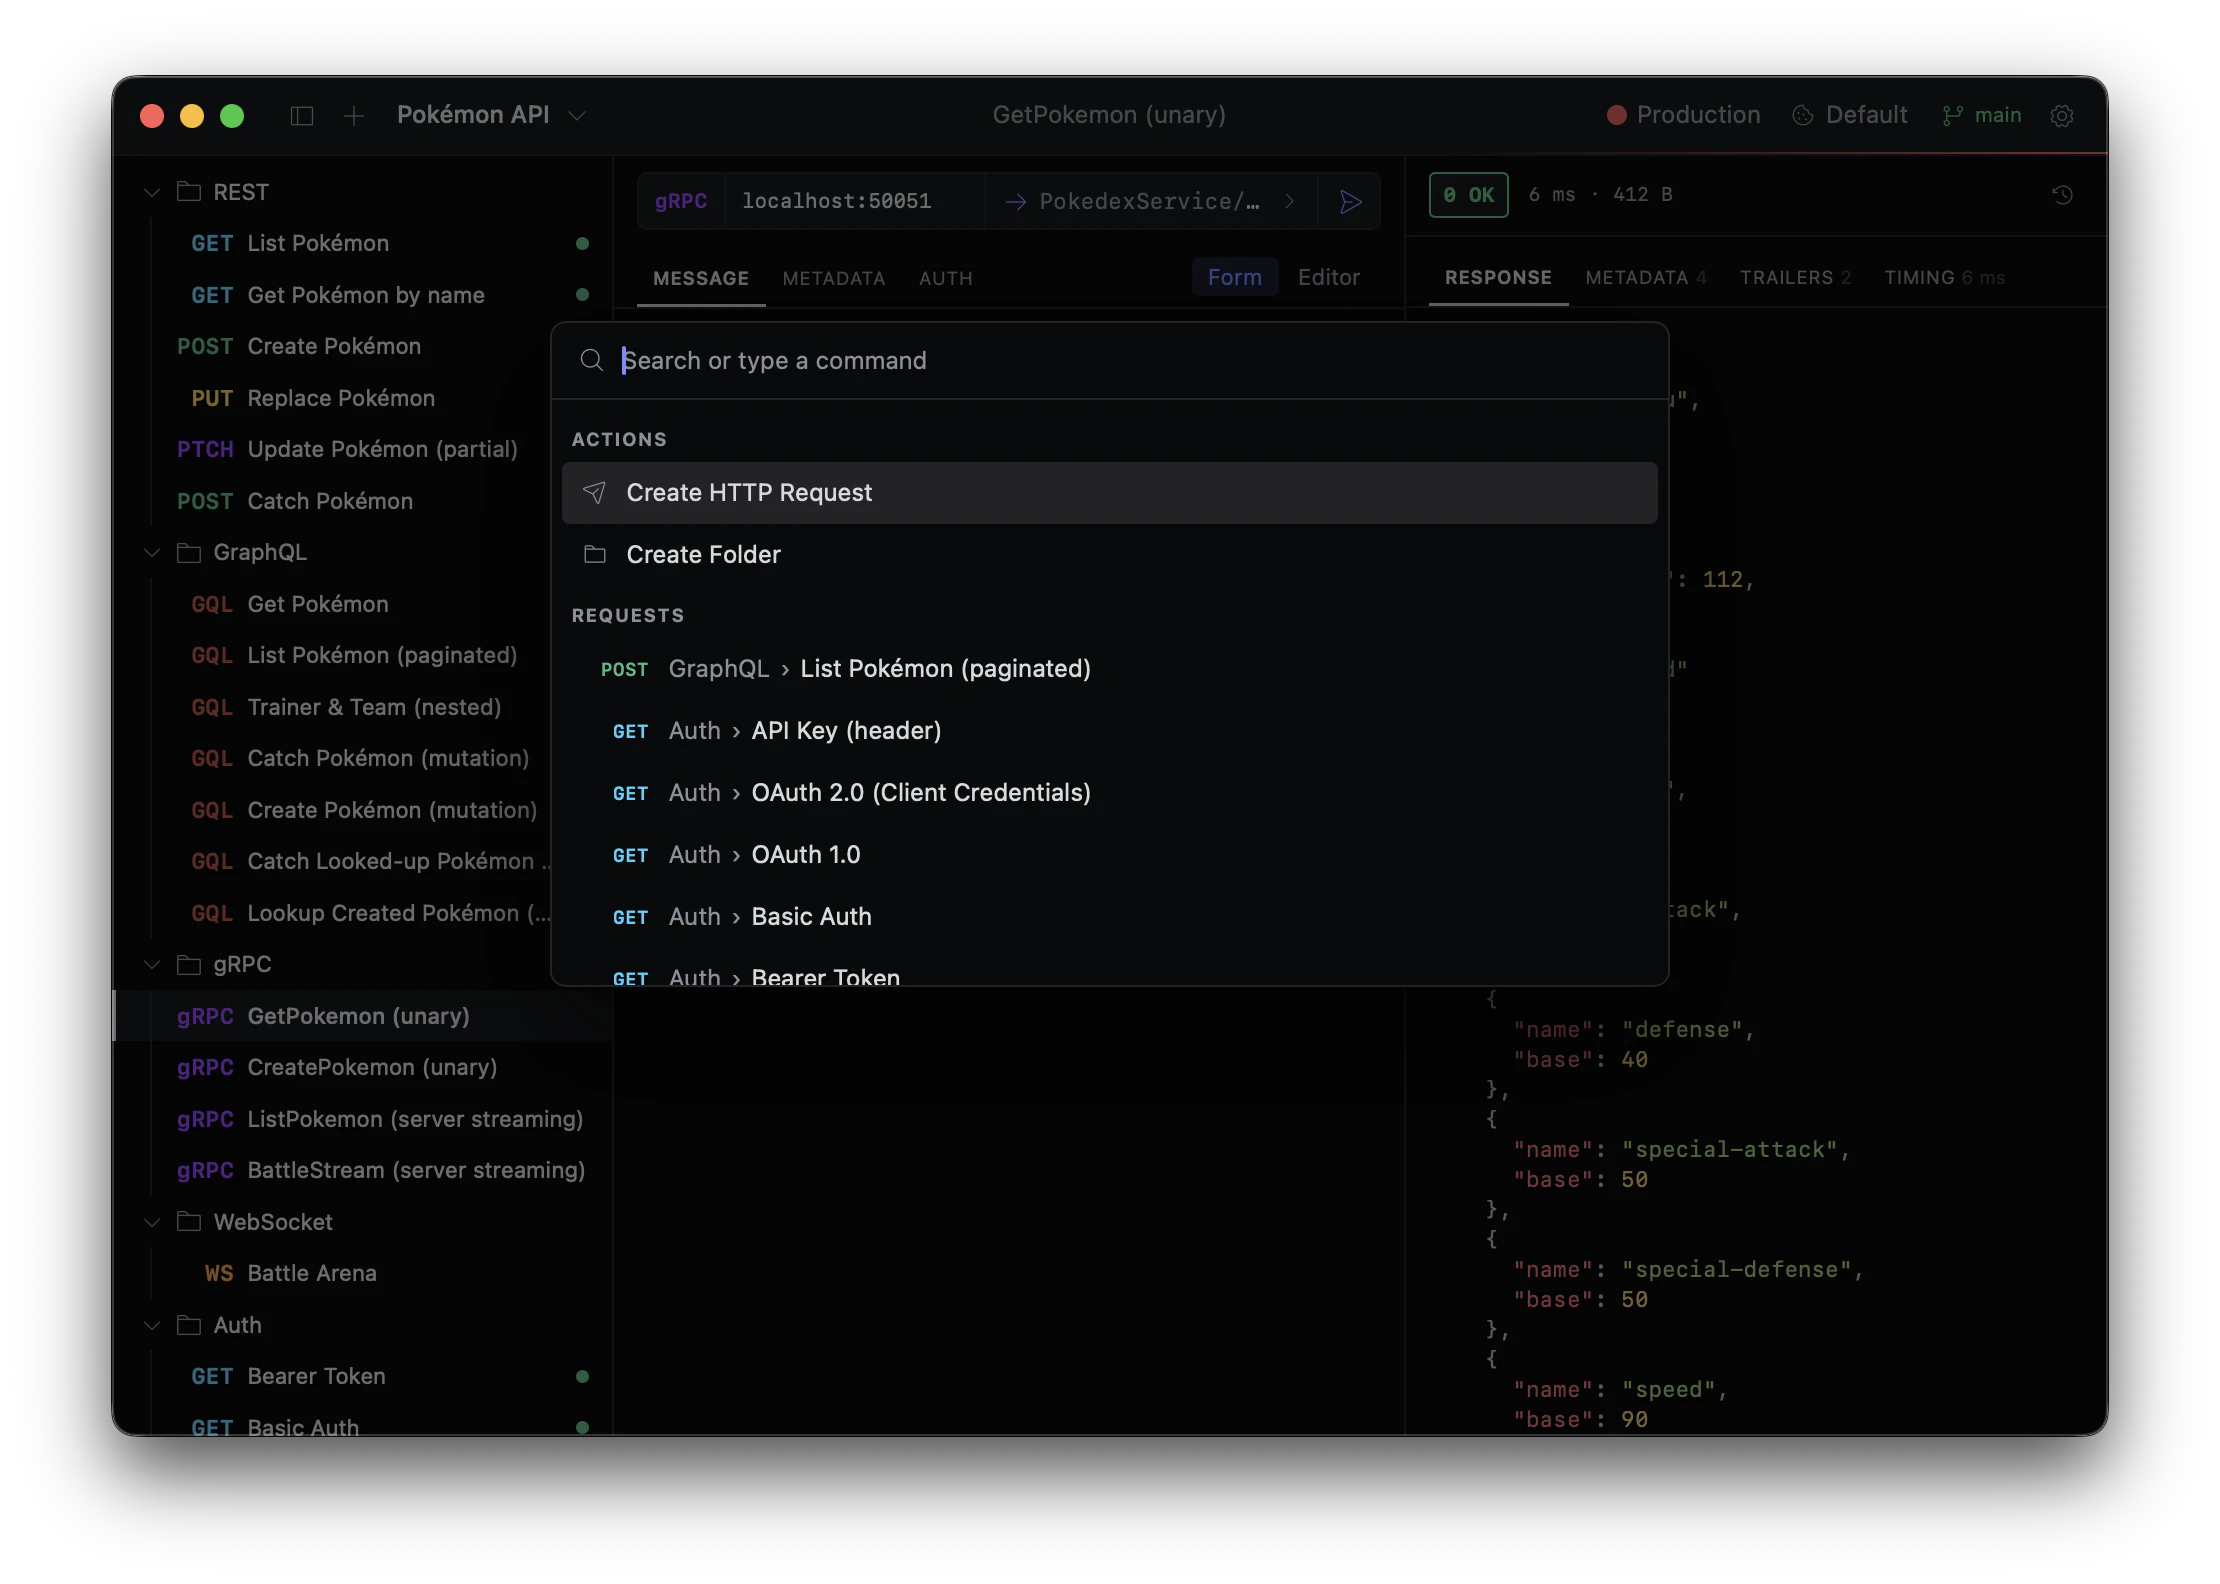Click the red Production environment dot

pyautogui.click(x=1616, y=116)
